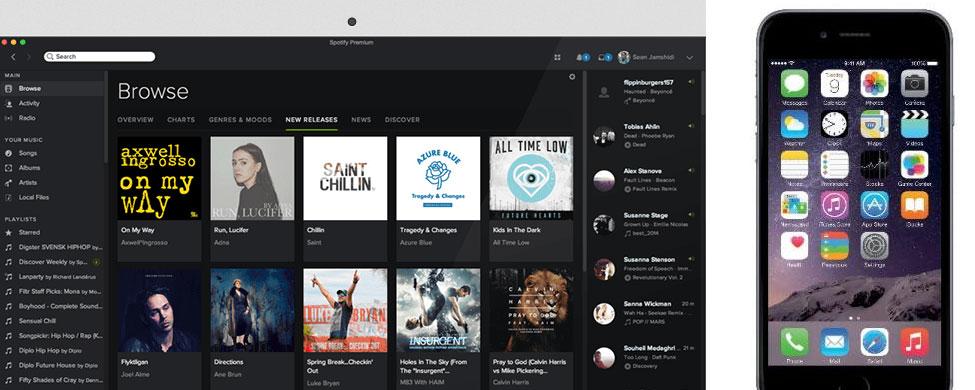Go back with the left arrow icon

[x=13, y=57]
